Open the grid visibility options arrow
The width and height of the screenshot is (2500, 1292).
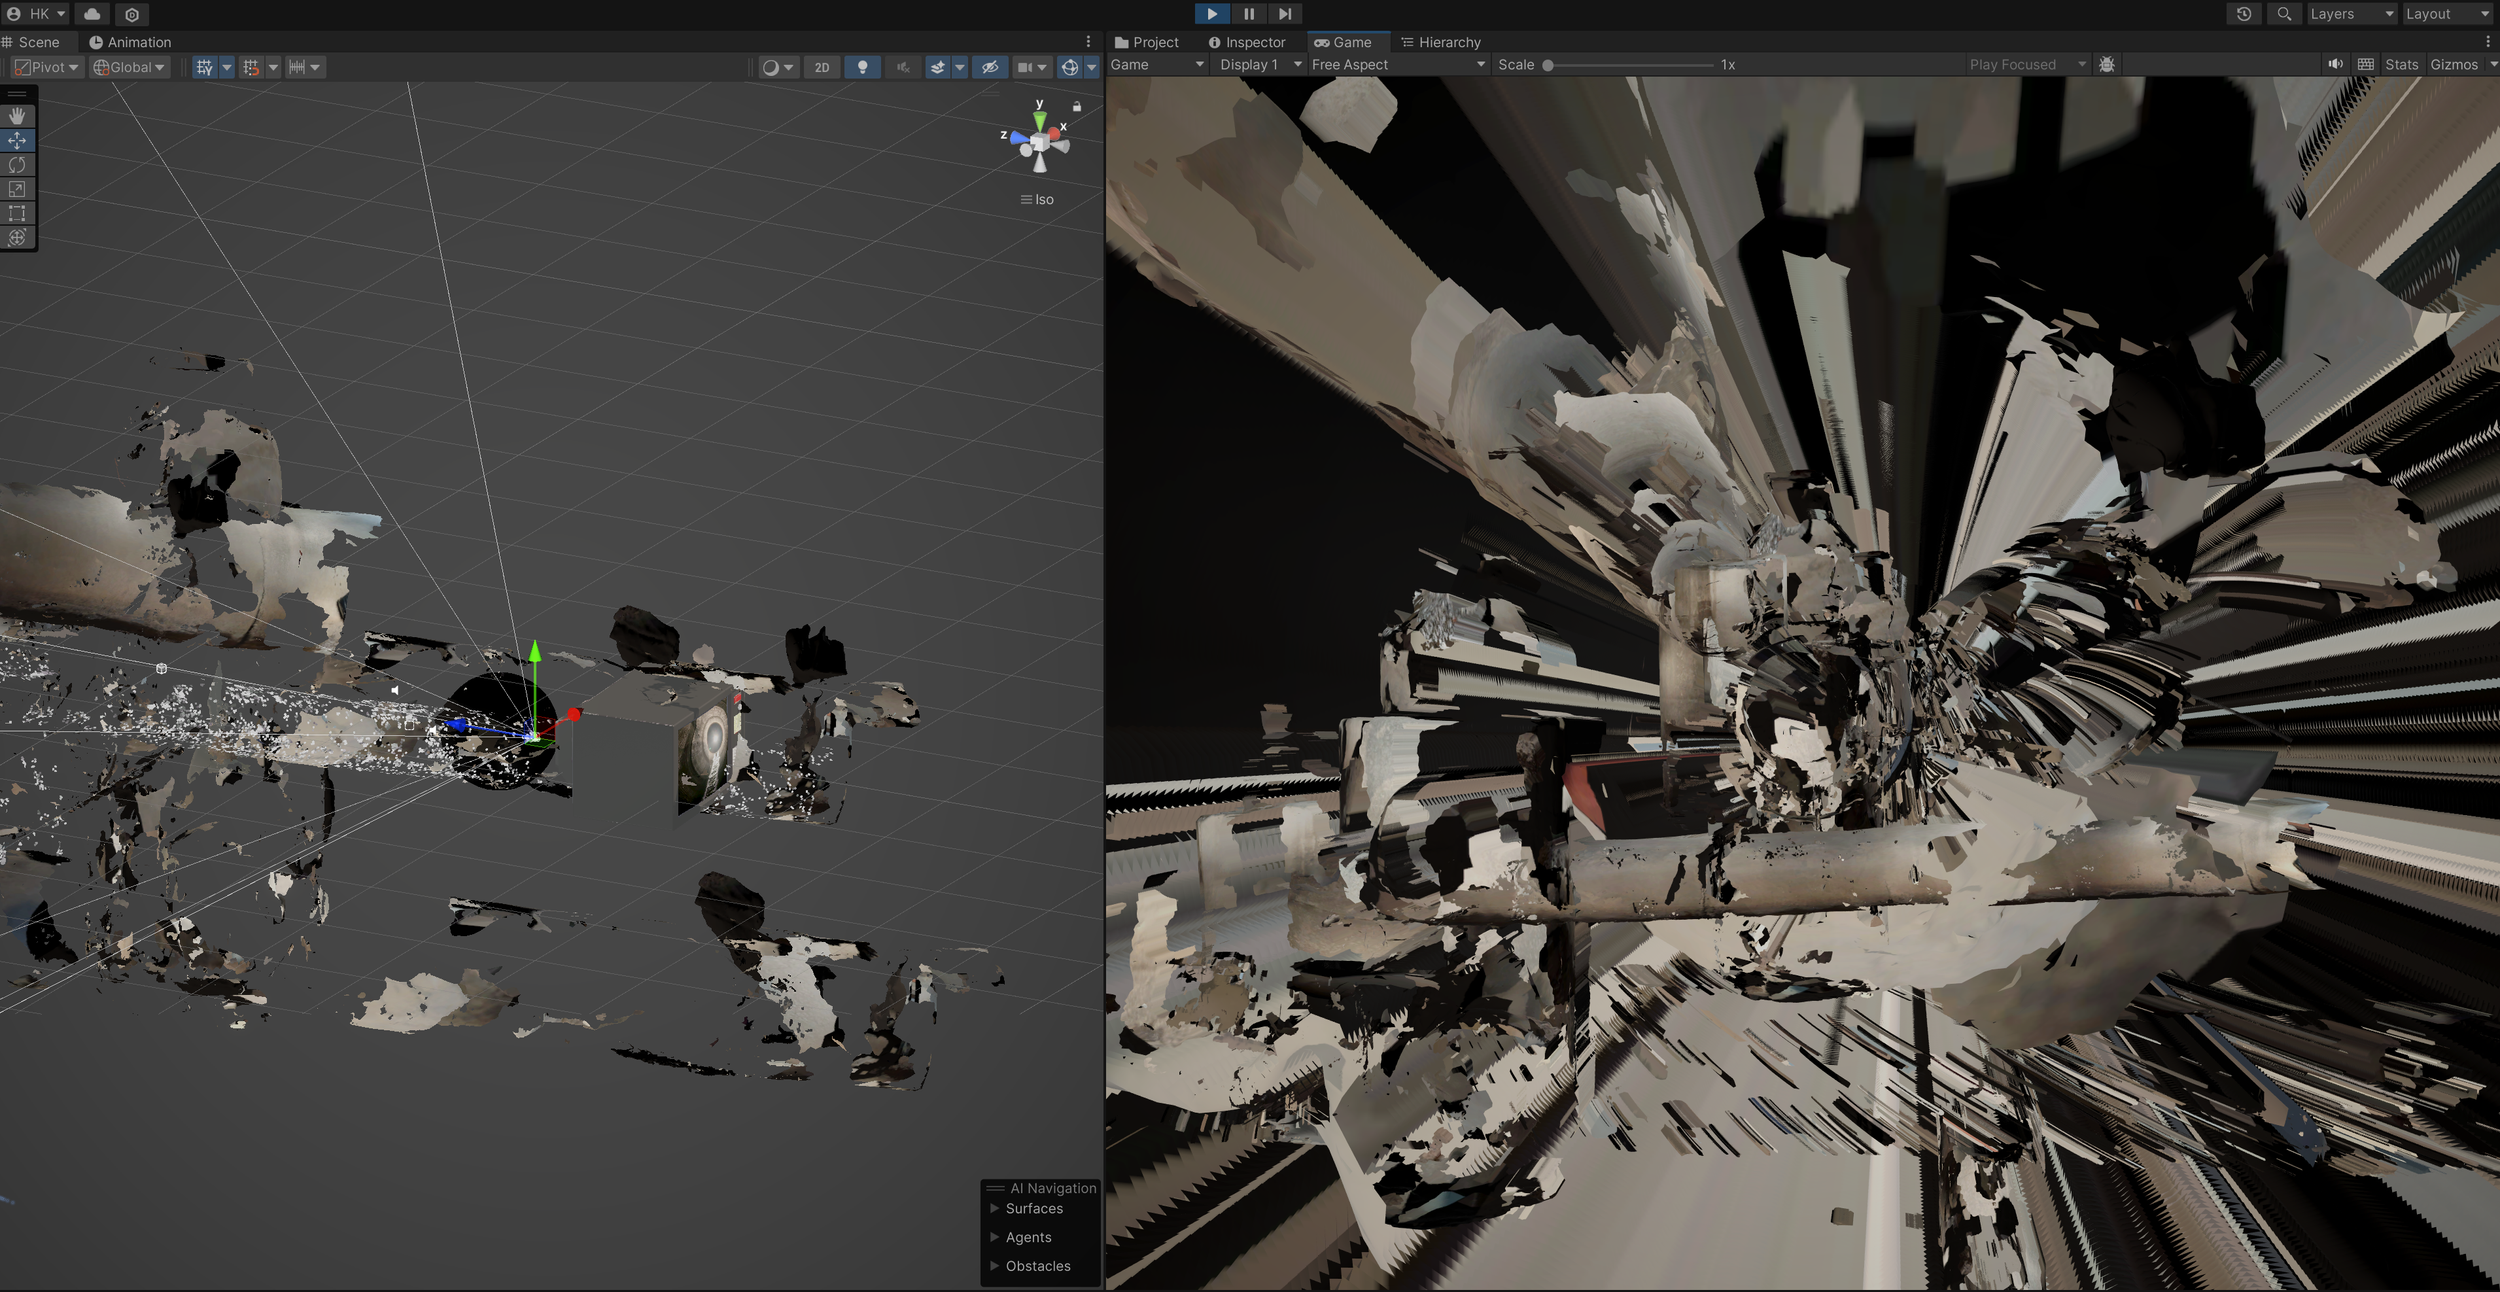(227, 67)
